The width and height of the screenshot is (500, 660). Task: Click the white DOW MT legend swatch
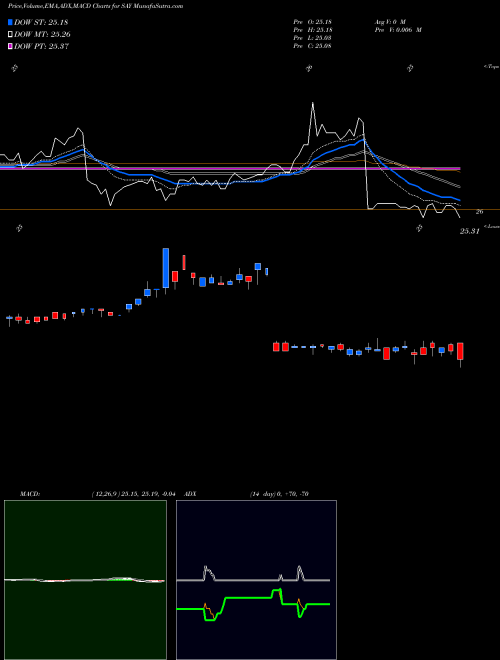pyautogui.click(x=10, y=34)
